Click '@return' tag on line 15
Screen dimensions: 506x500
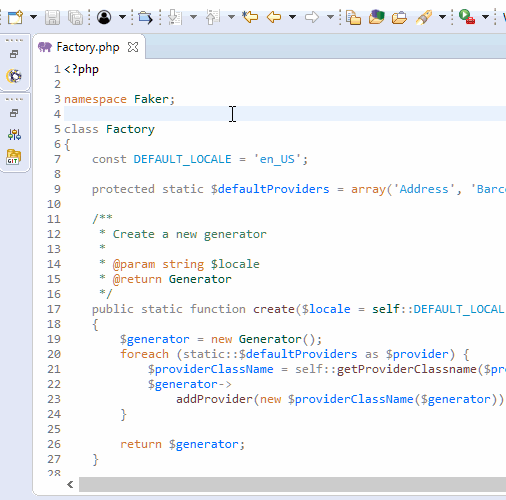pyautogui.click(x=137, y=279)
